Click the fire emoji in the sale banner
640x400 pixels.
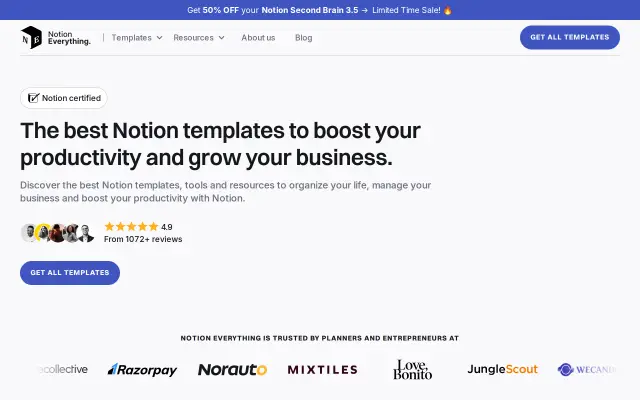(448, 10)
